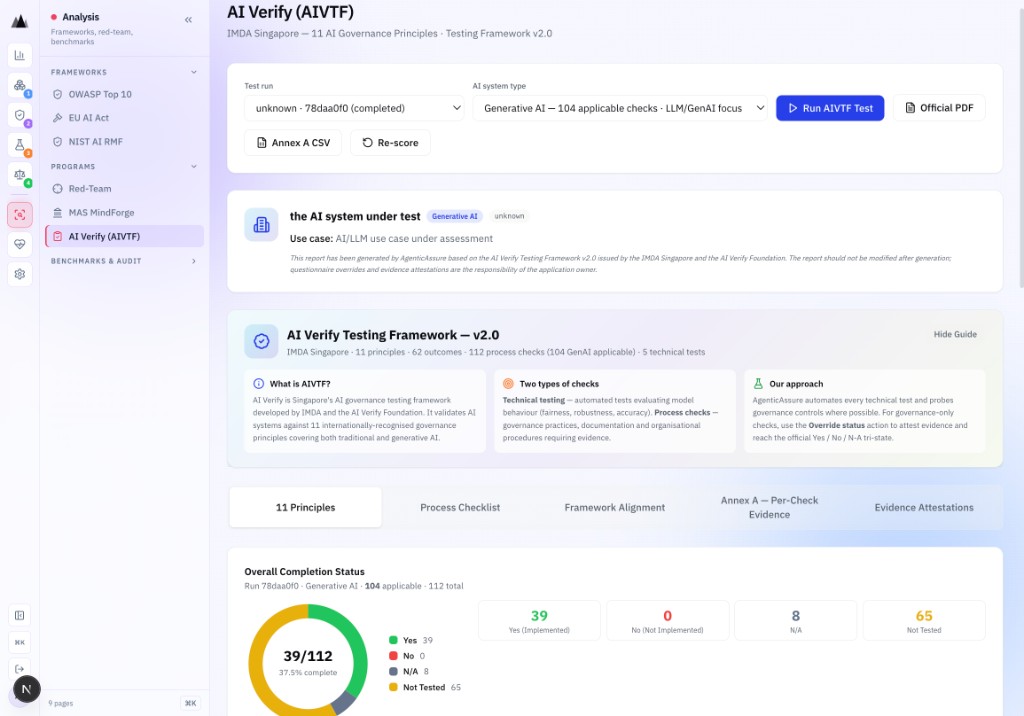1024x716 pixels.
Task: Click the logout arrow rail icon
Action: 20,669
